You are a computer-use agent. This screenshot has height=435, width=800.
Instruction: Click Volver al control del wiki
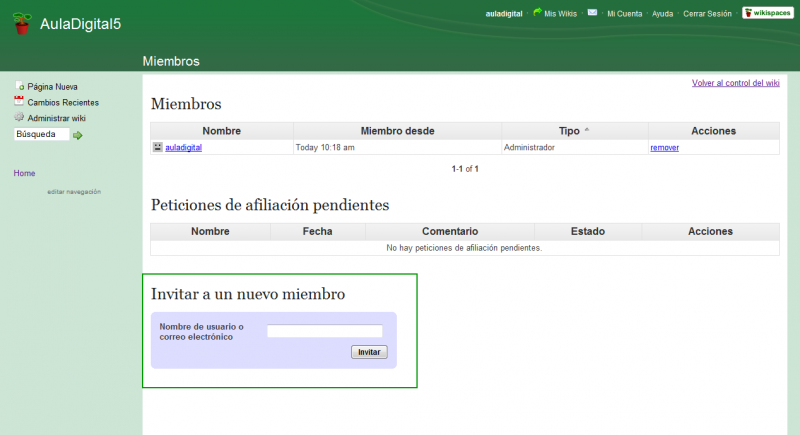click(735, 83)
